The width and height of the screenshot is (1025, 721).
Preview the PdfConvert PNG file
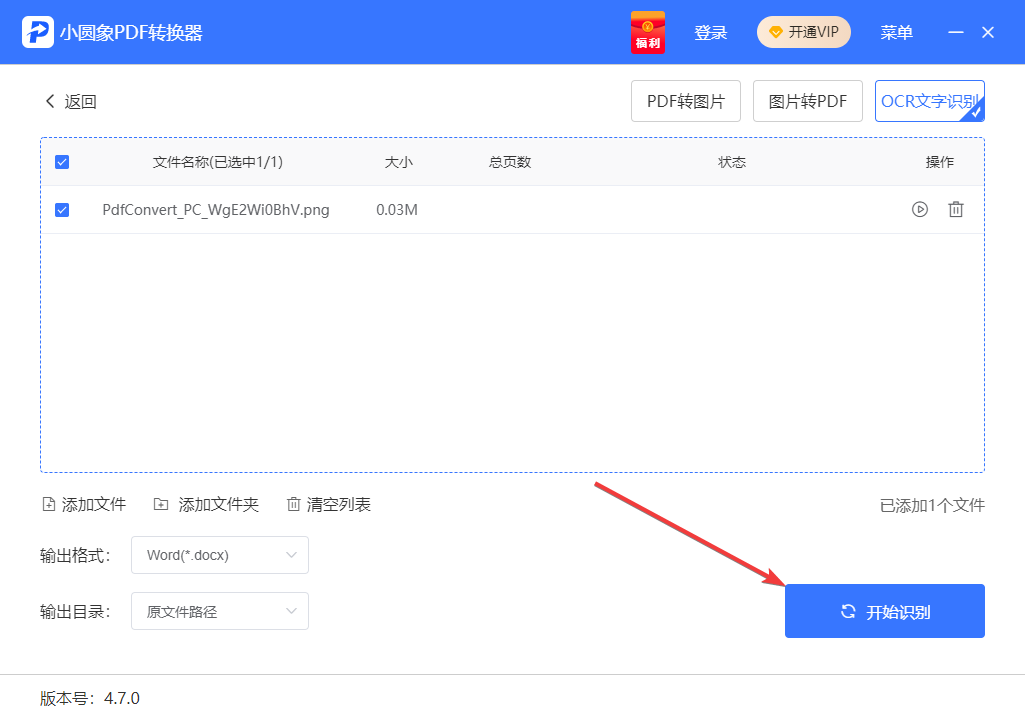click(x=919, y=209)
